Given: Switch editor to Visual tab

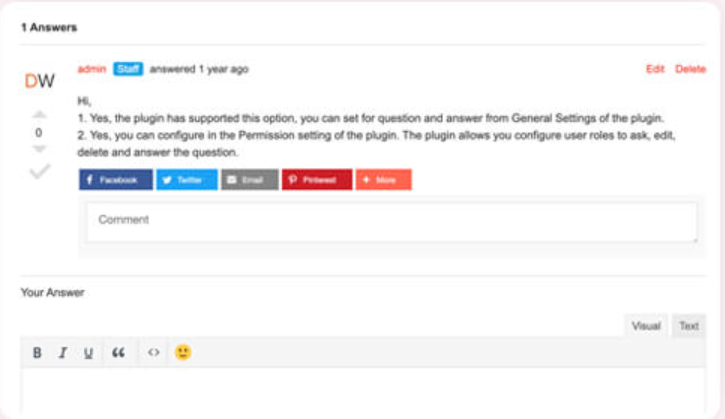Looking at the screenshot, I should (646, 326).
